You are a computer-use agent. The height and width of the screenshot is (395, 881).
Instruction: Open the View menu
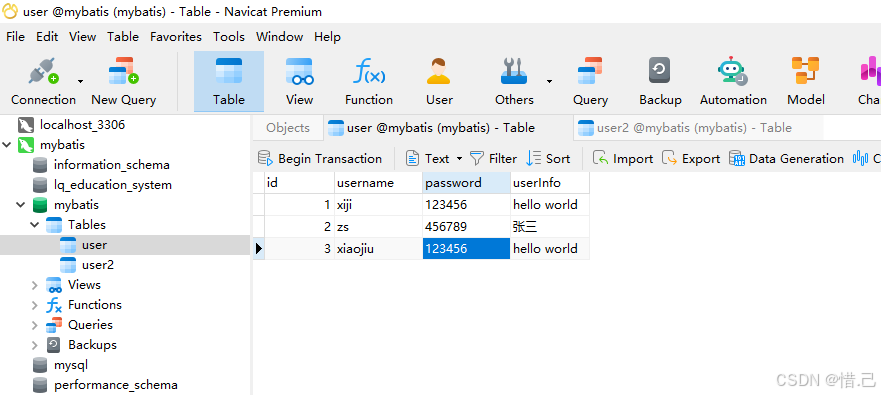click(x=83, y=37)
